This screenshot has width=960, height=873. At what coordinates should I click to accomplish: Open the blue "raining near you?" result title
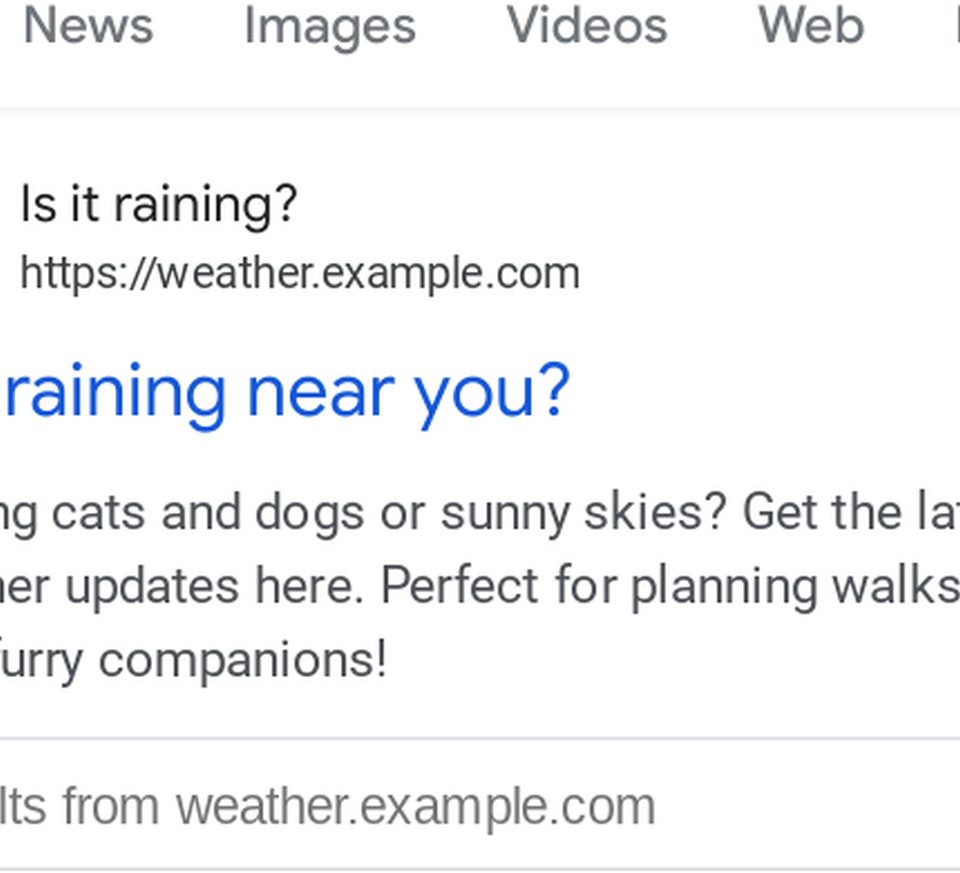pyautogui.click(x=285, y=390)
